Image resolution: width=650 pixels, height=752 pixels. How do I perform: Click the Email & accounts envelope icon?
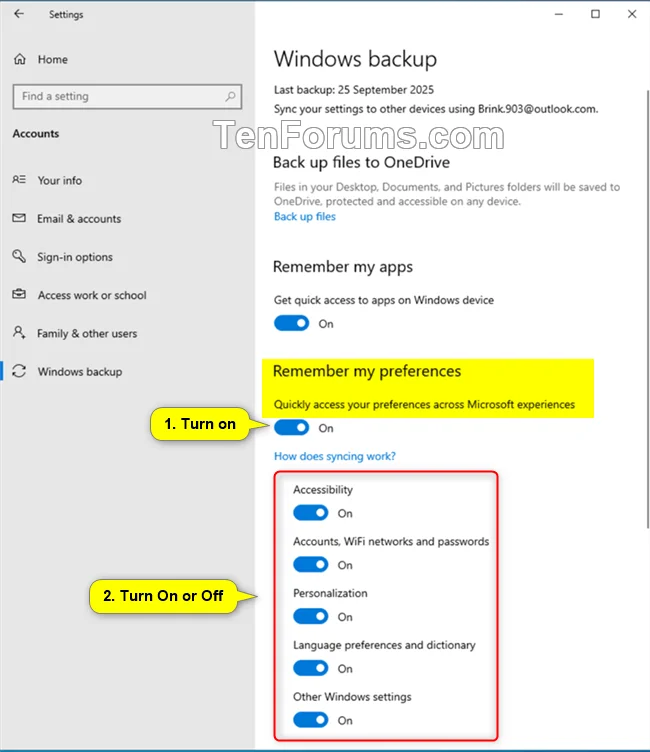pyautogui.click(x=19, y=218)
